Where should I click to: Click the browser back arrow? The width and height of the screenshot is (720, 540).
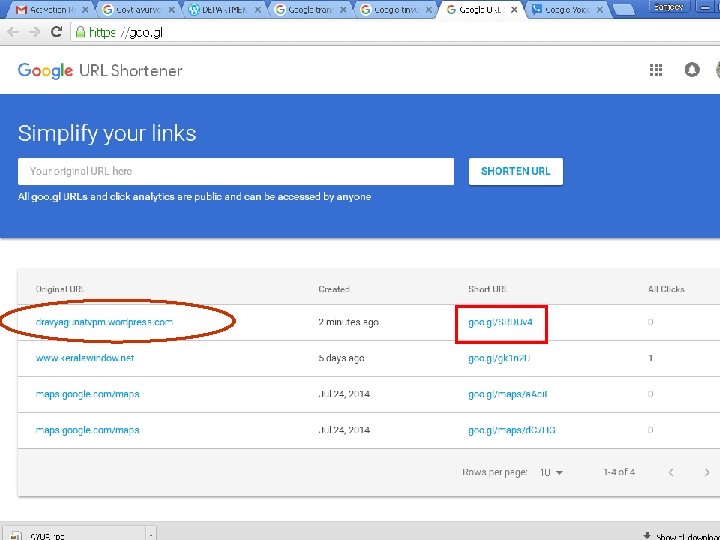click(13, 32)
